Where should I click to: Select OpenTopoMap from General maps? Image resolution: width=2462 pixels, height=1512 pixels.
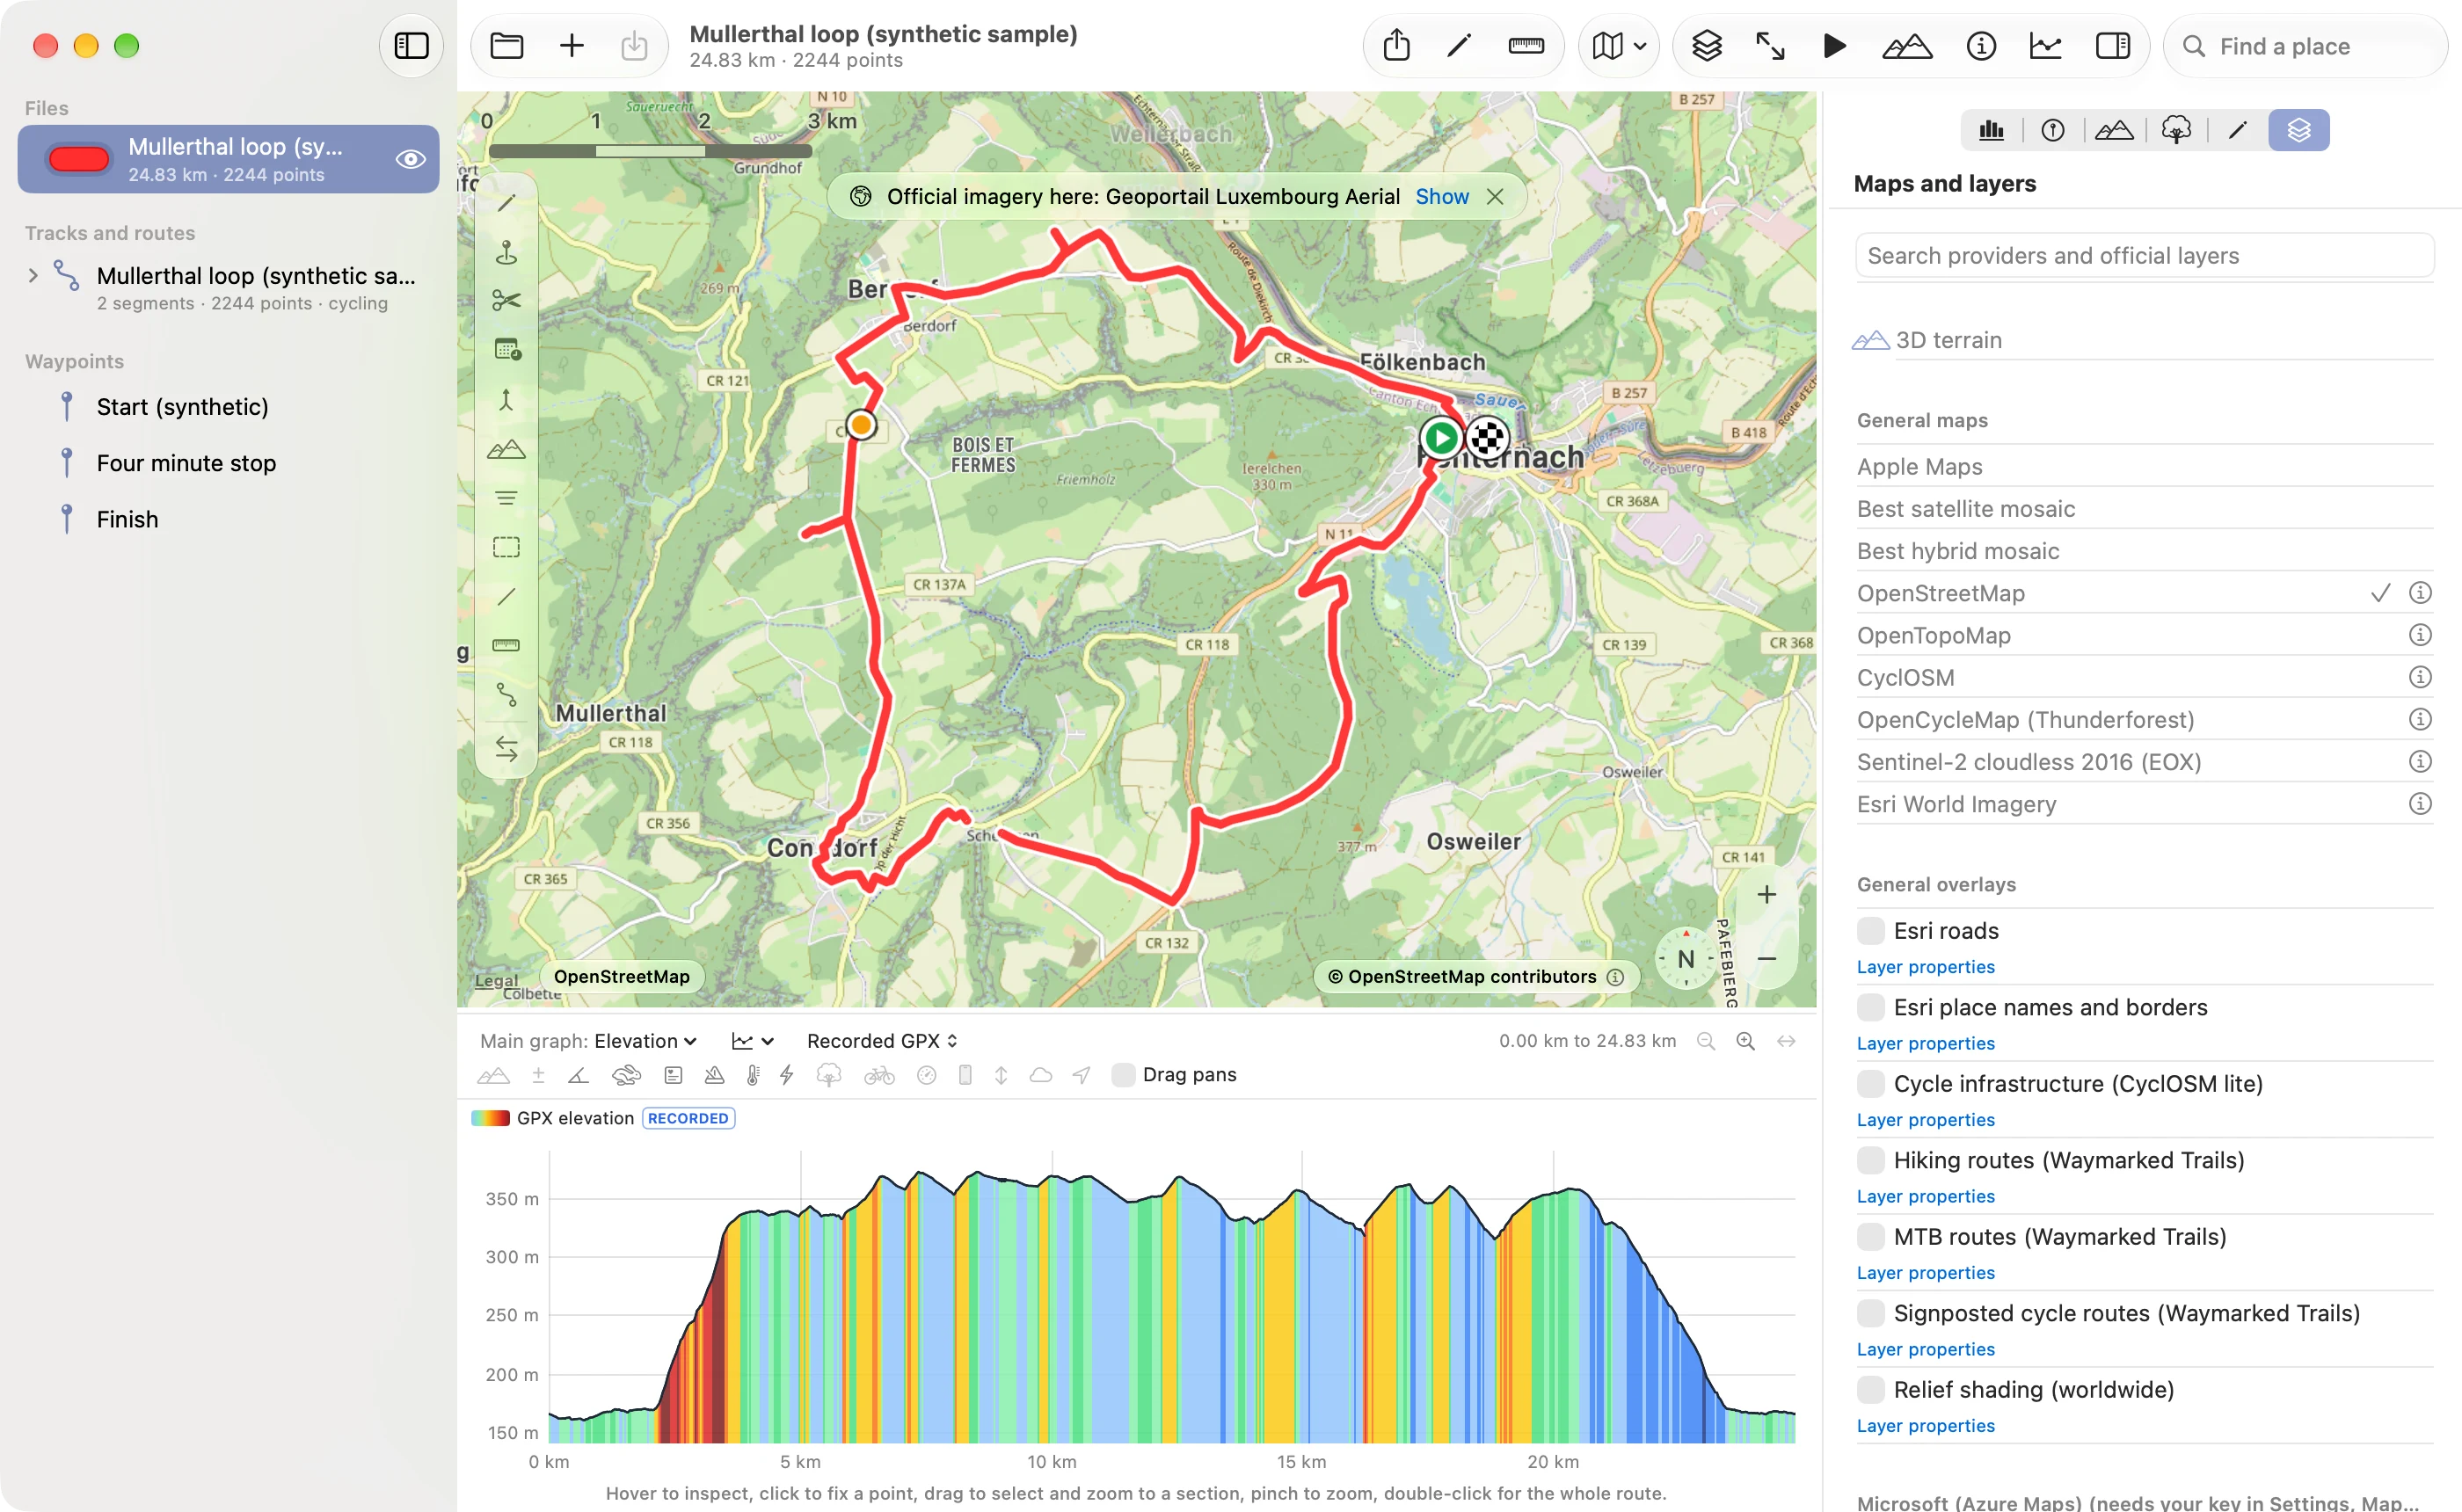[1933, 635]
